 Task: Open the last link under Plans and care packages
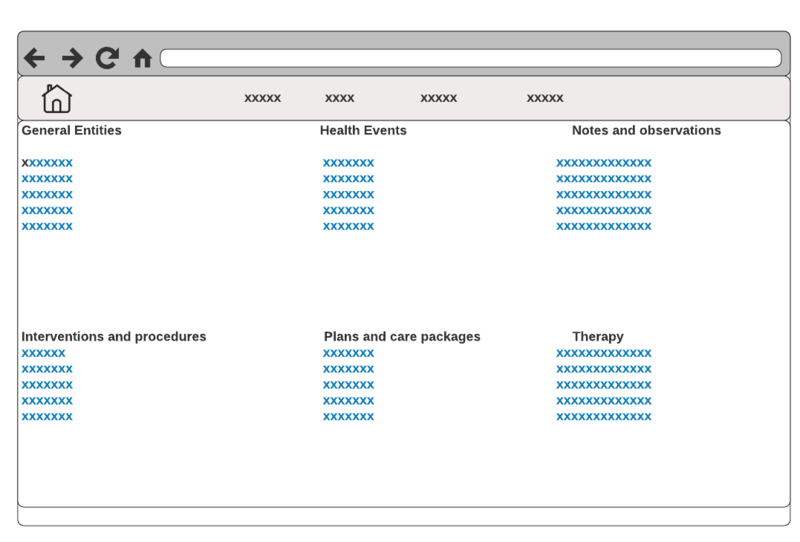pos(348,416)
